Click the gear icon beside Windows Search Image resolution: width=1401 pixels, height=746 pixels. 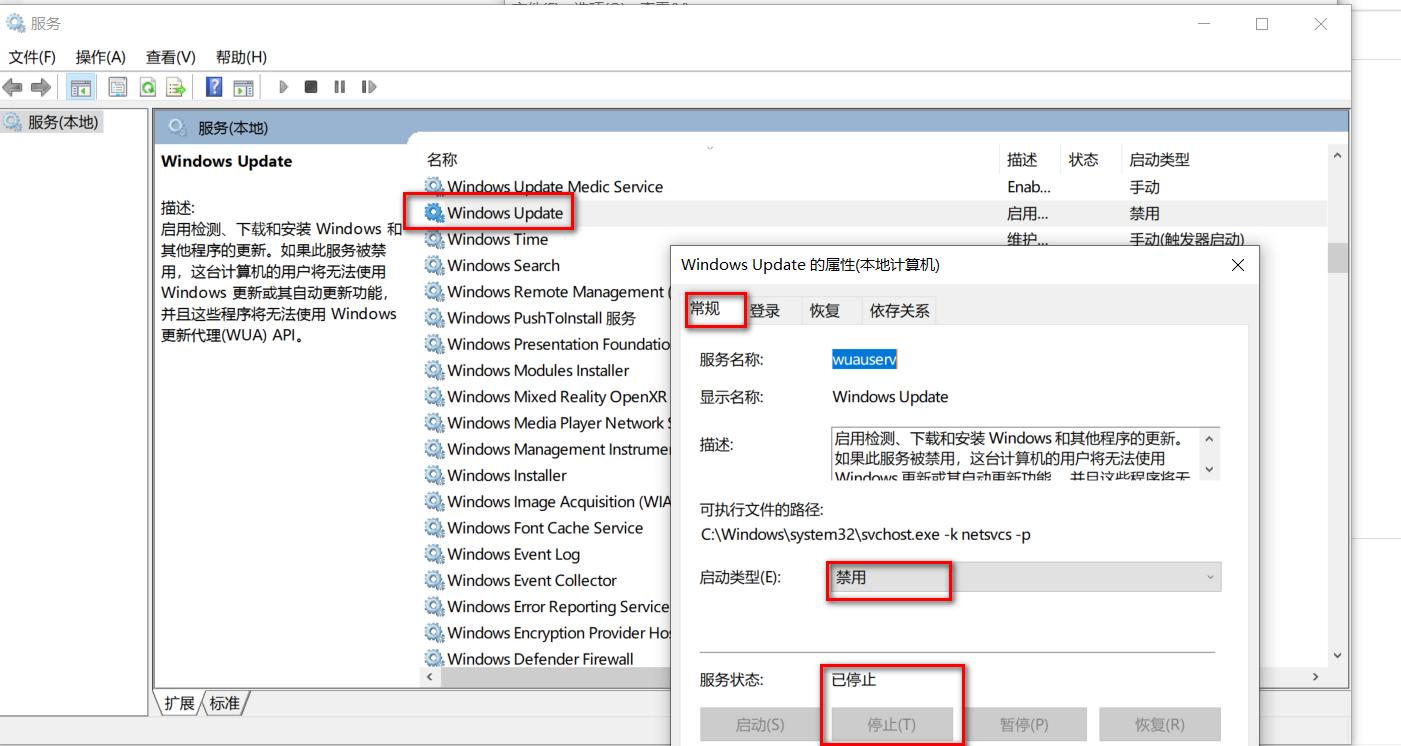click(x=434, y=265)
